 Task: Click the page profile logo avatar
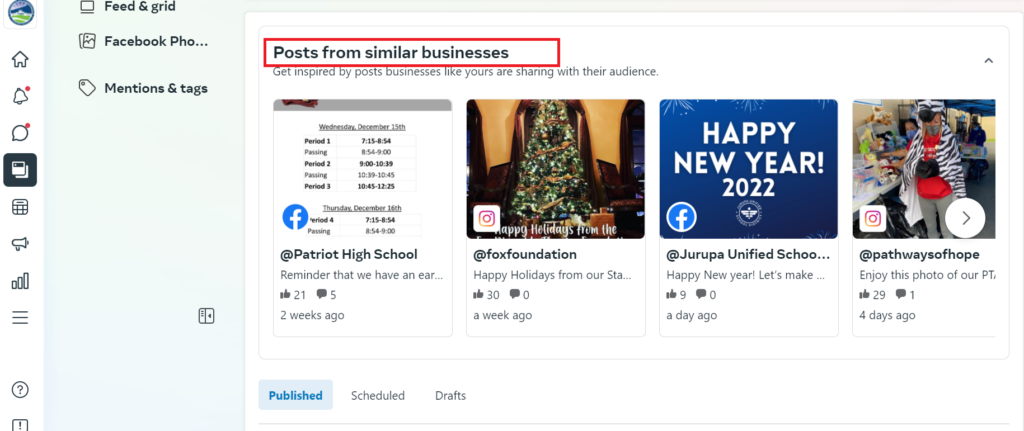[x=21, y=12]
